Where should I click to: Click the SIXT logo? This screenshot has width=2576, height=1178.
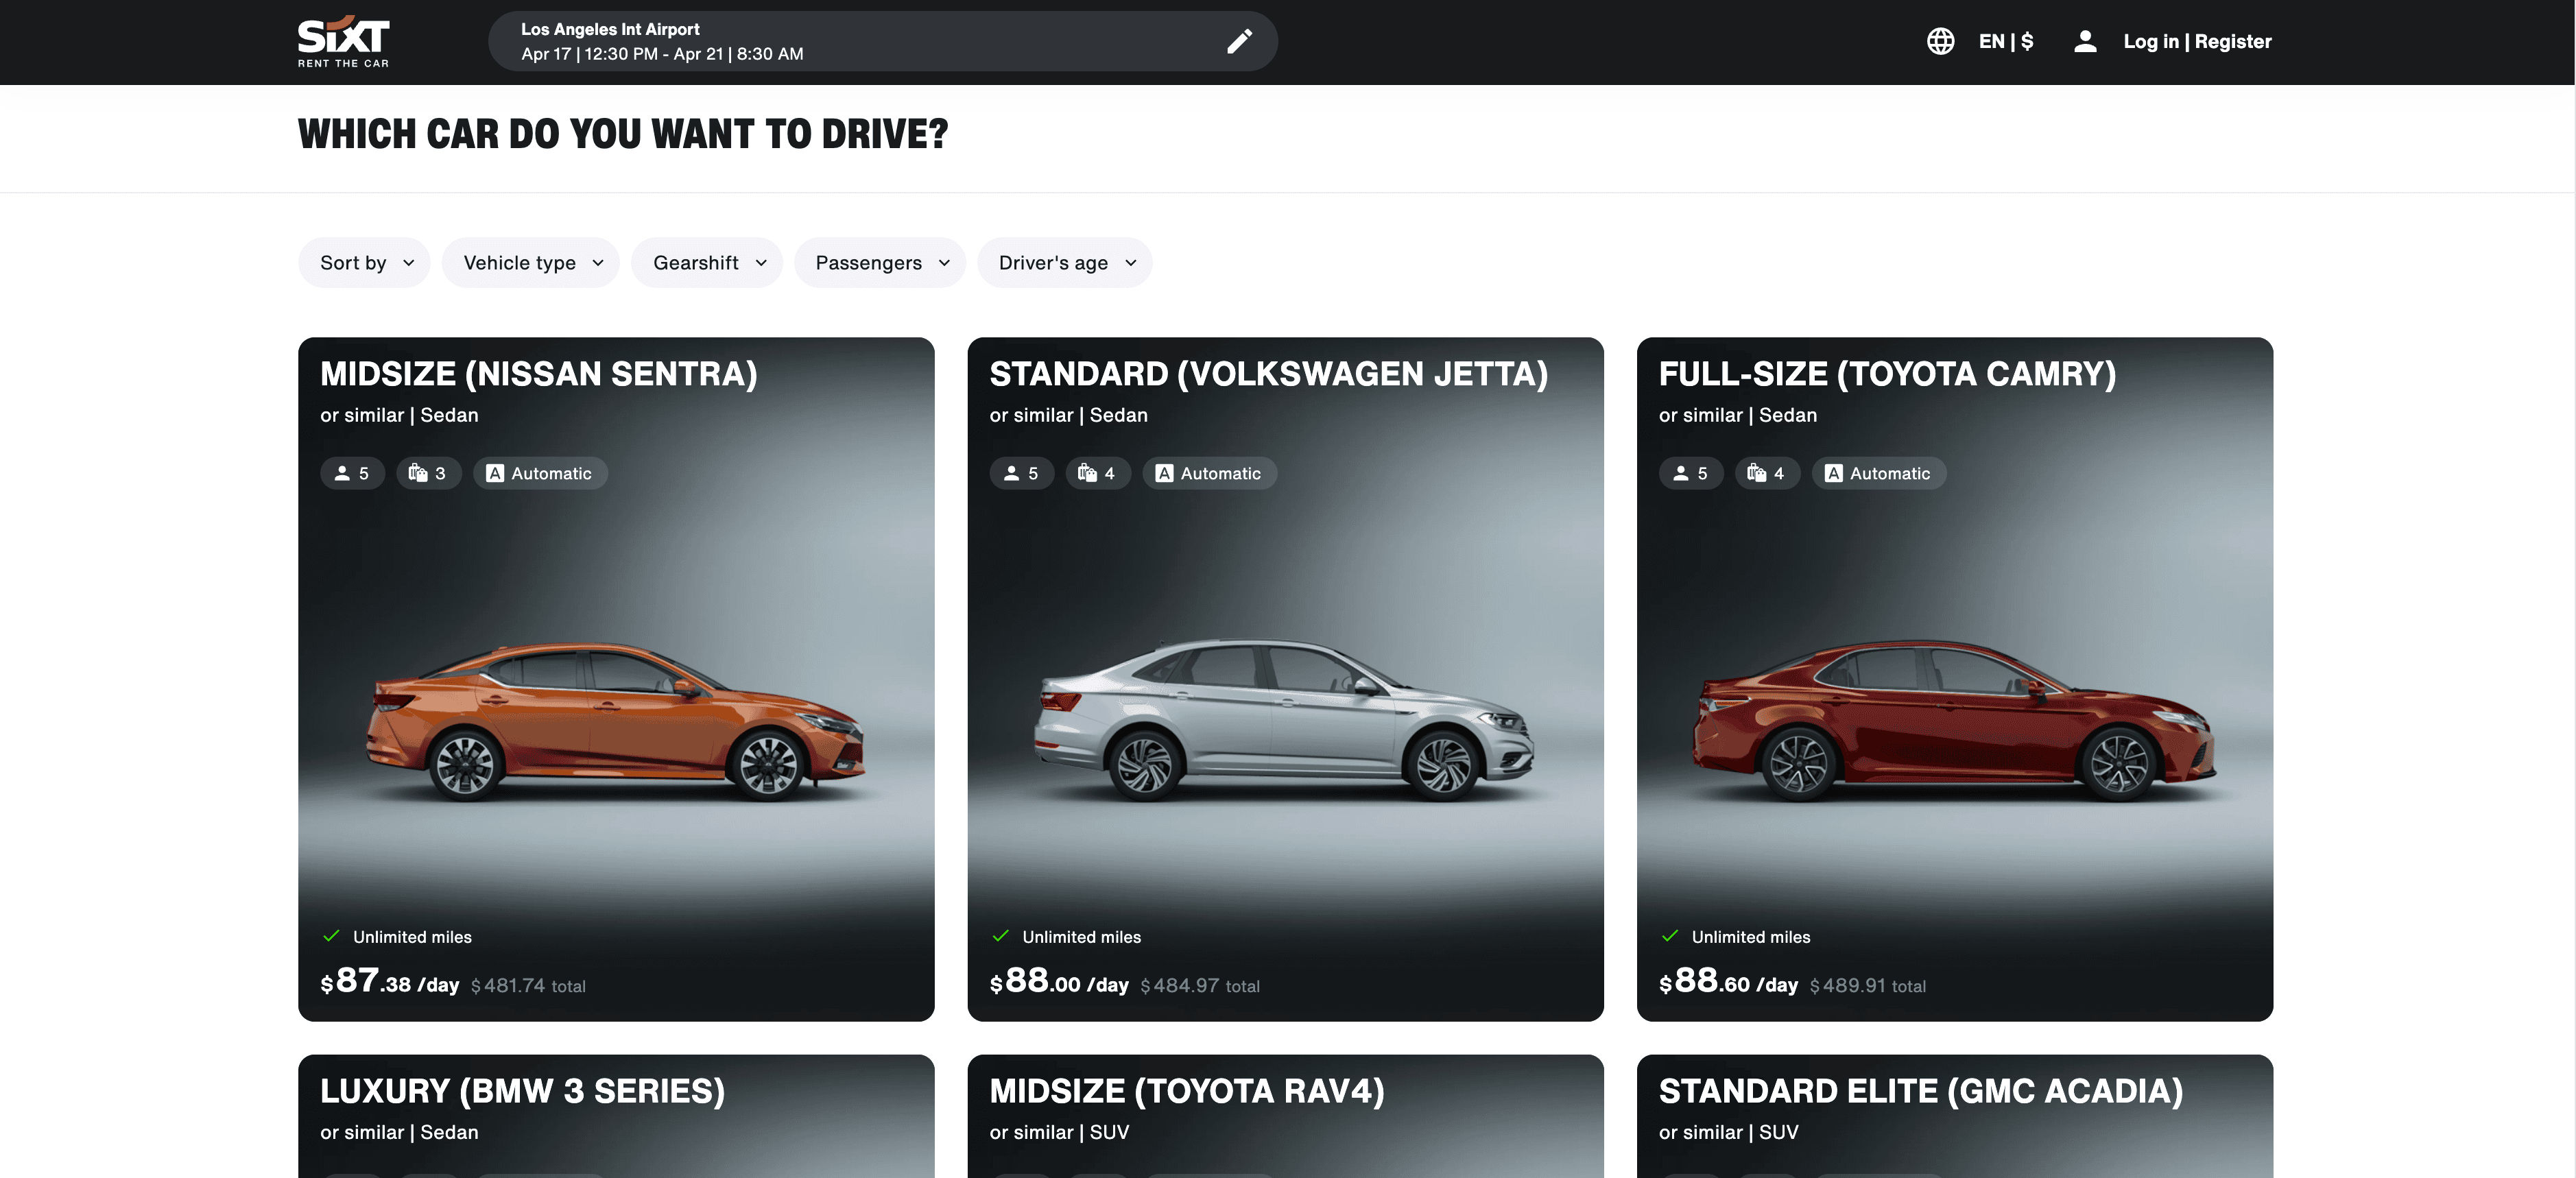[343, 41]
